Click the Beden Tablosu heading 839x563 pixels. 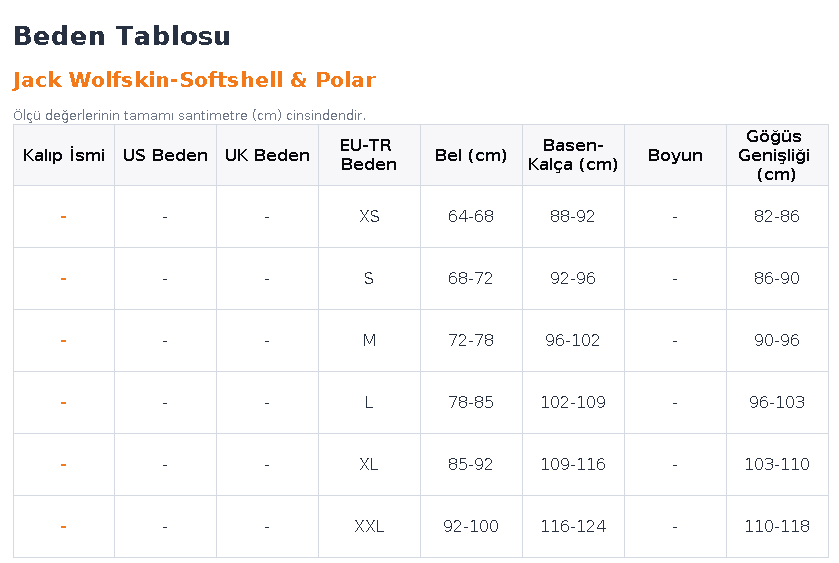coord(121,36)
